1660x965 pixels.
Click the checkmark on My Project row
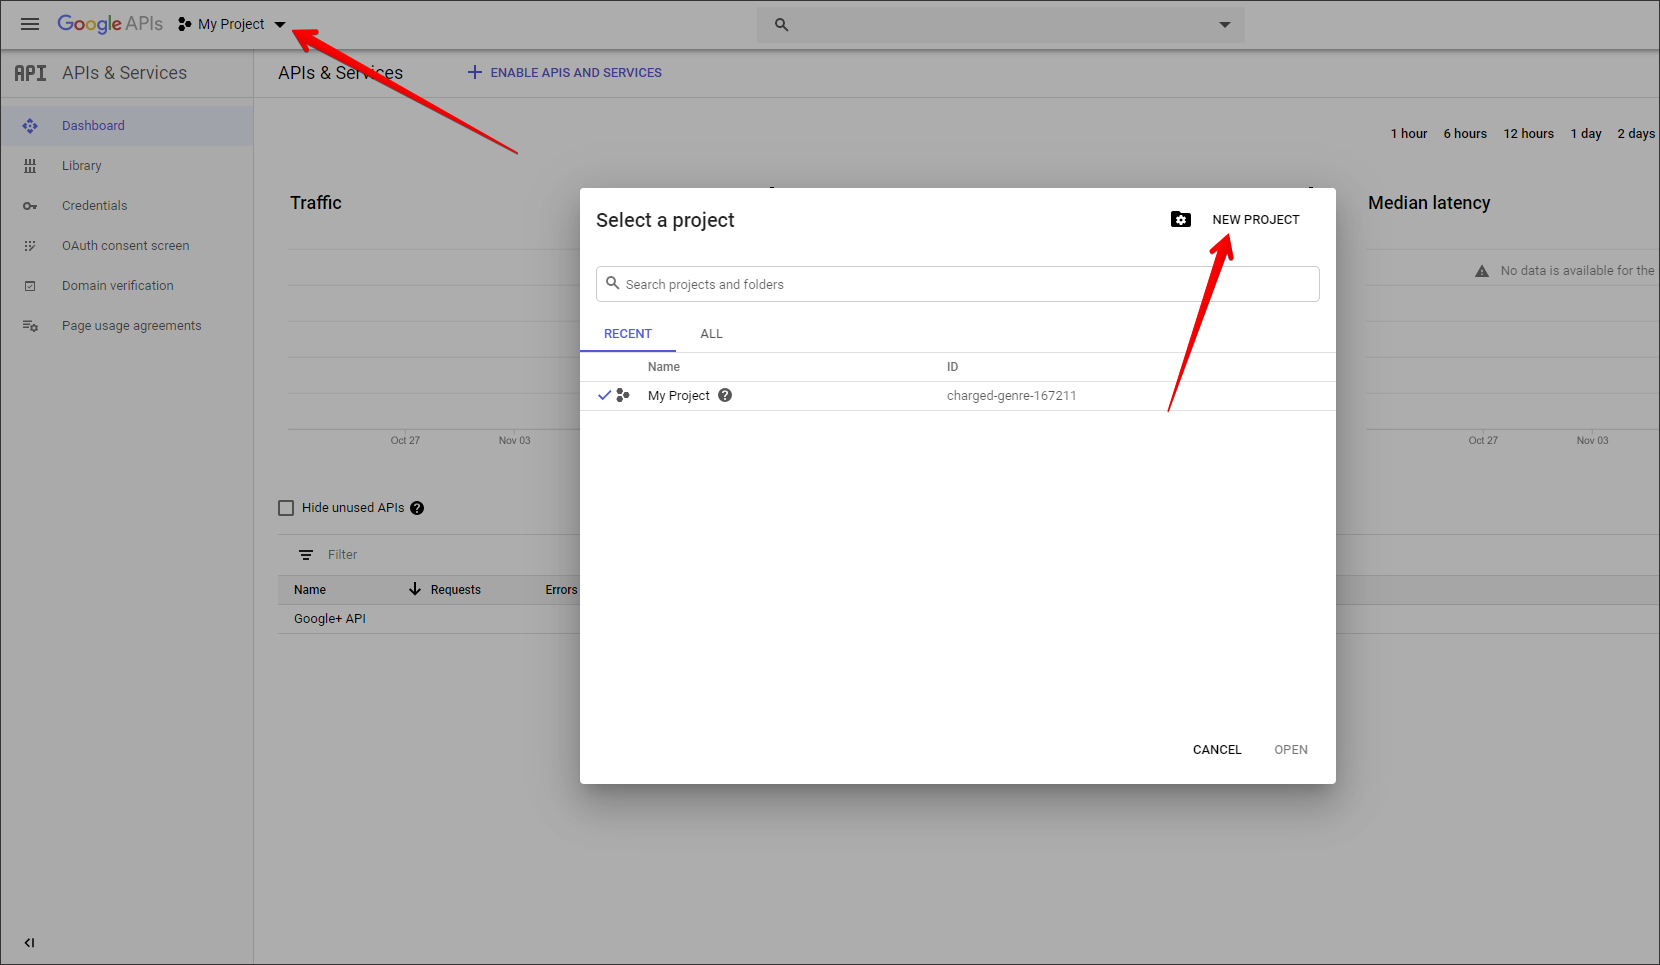tap(604, 395)
